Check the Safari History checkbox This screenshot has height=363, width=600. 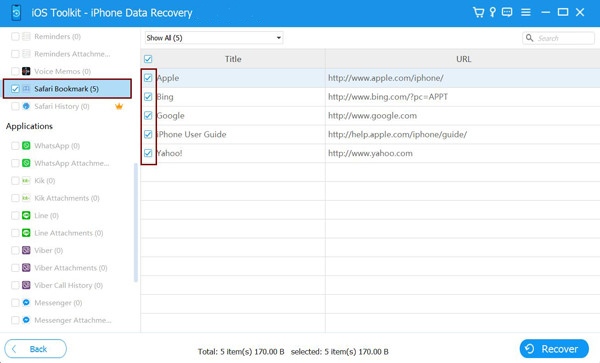15,106
